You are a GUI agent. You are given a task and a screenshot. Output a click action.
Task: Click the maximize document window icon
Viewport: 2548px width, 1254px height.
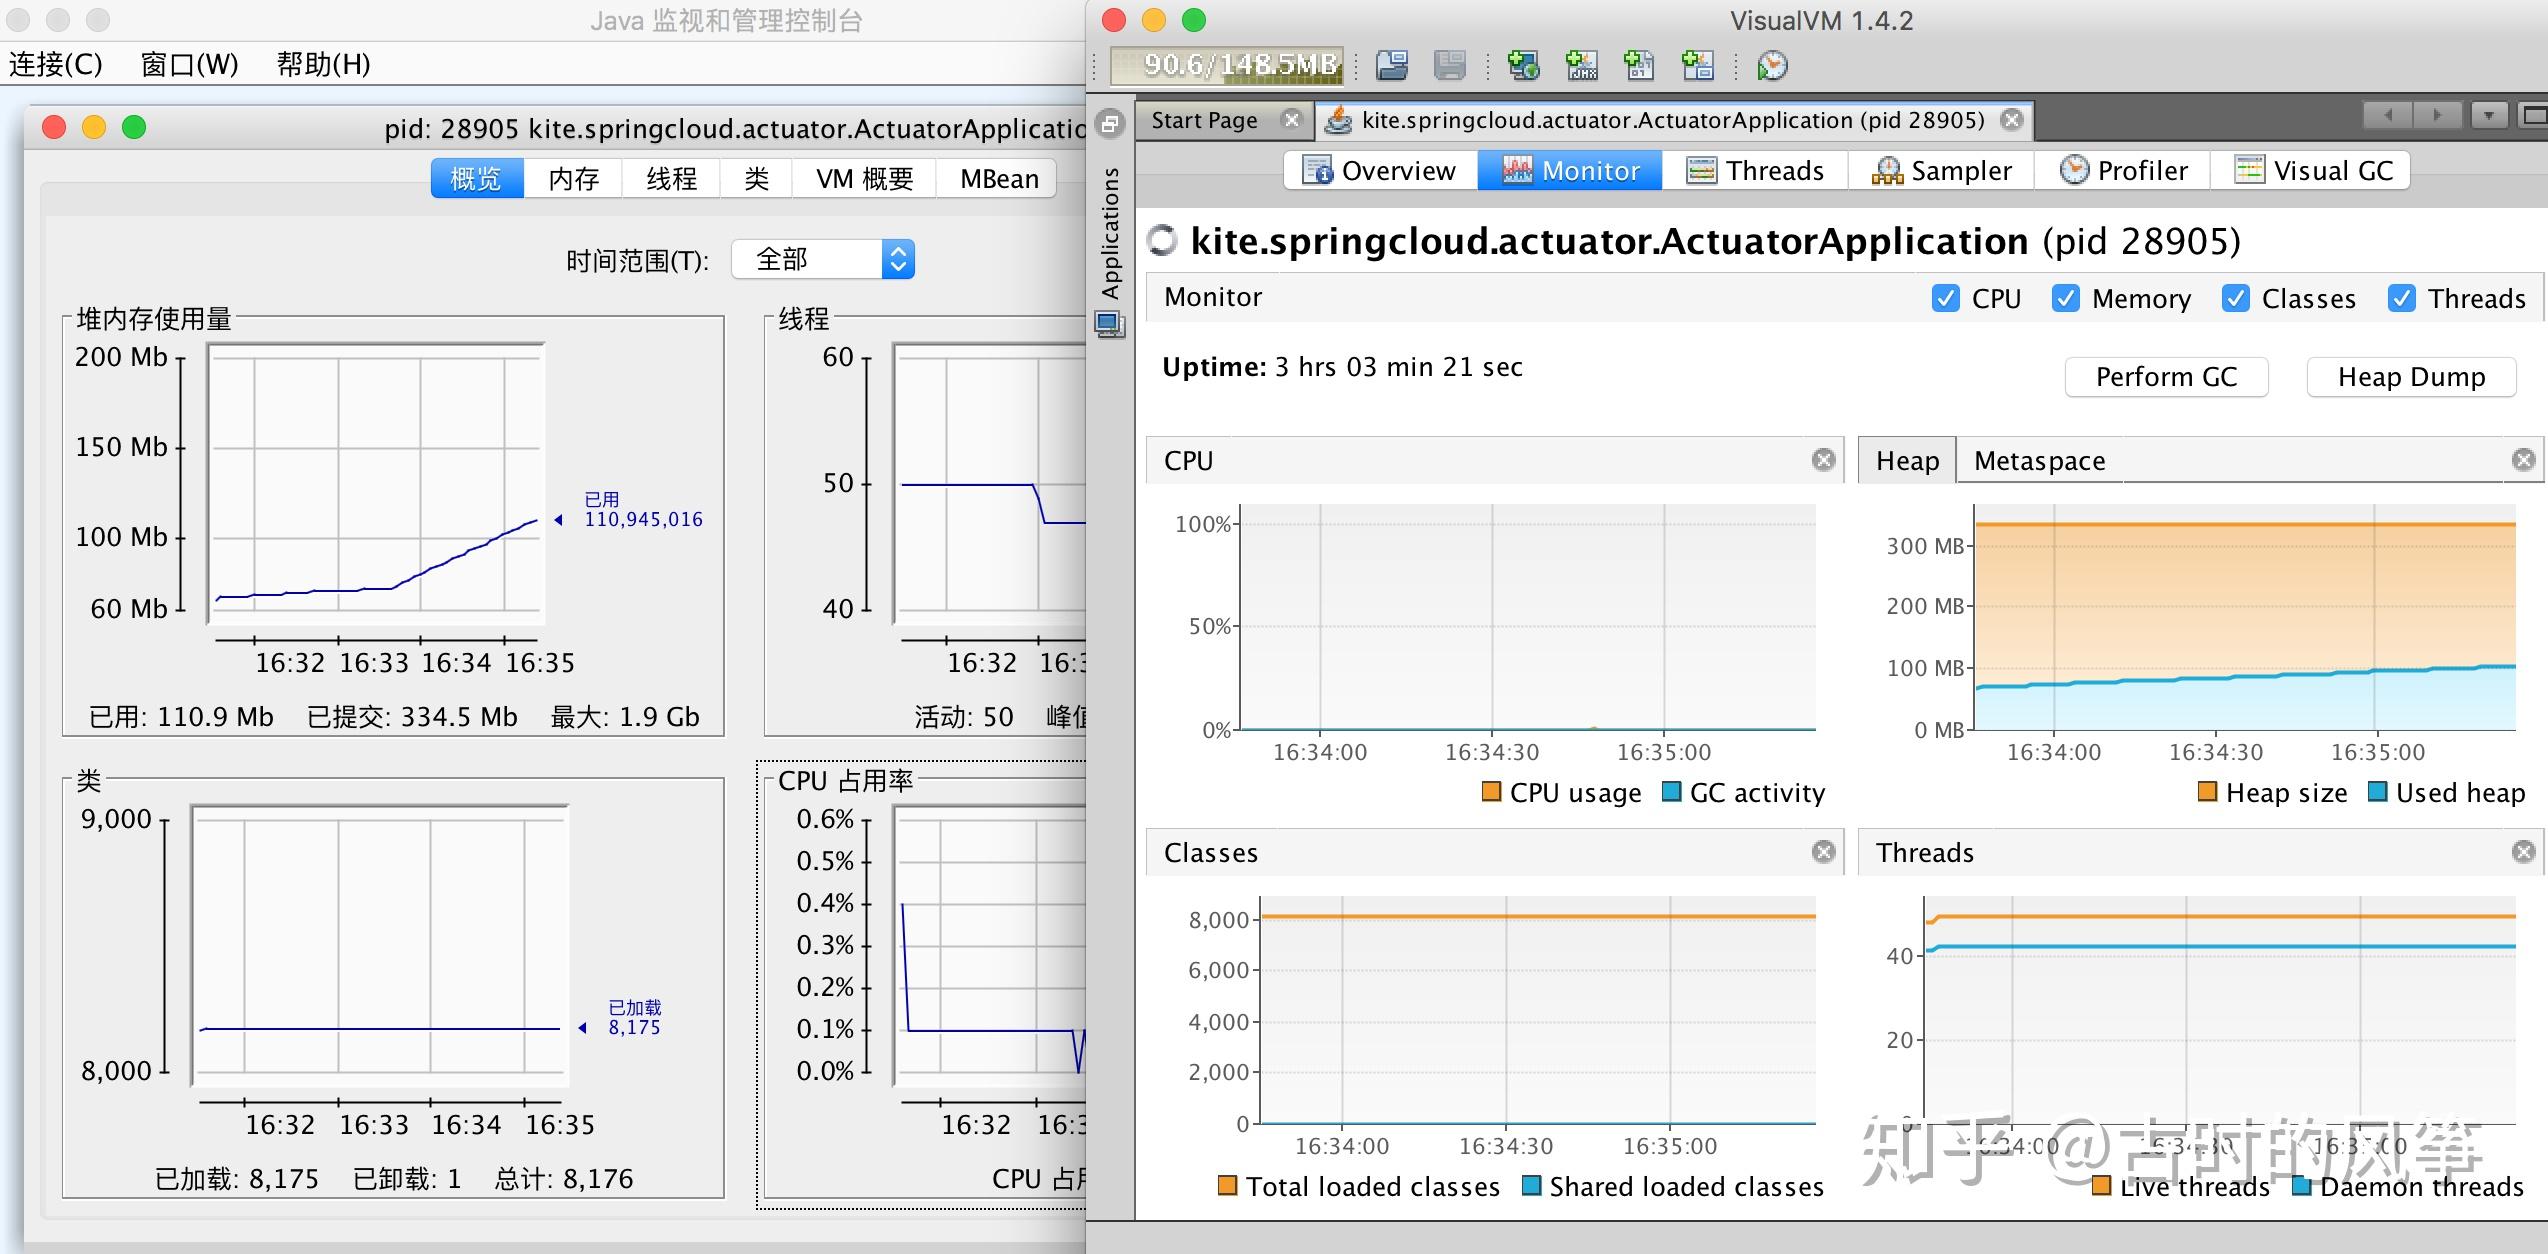pos(2533,115)
